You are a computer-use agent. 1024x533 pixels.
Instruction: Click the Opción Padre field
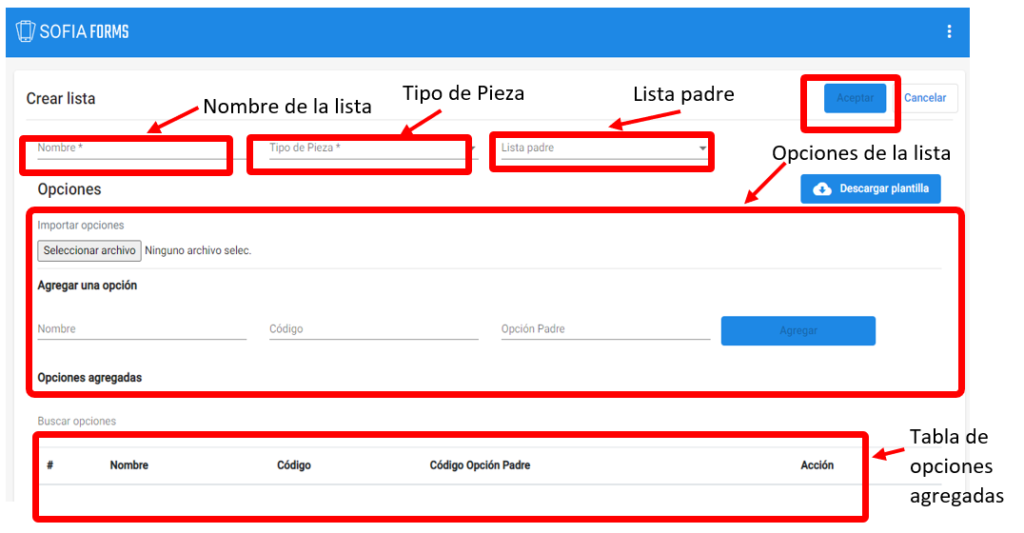(605, 329)
